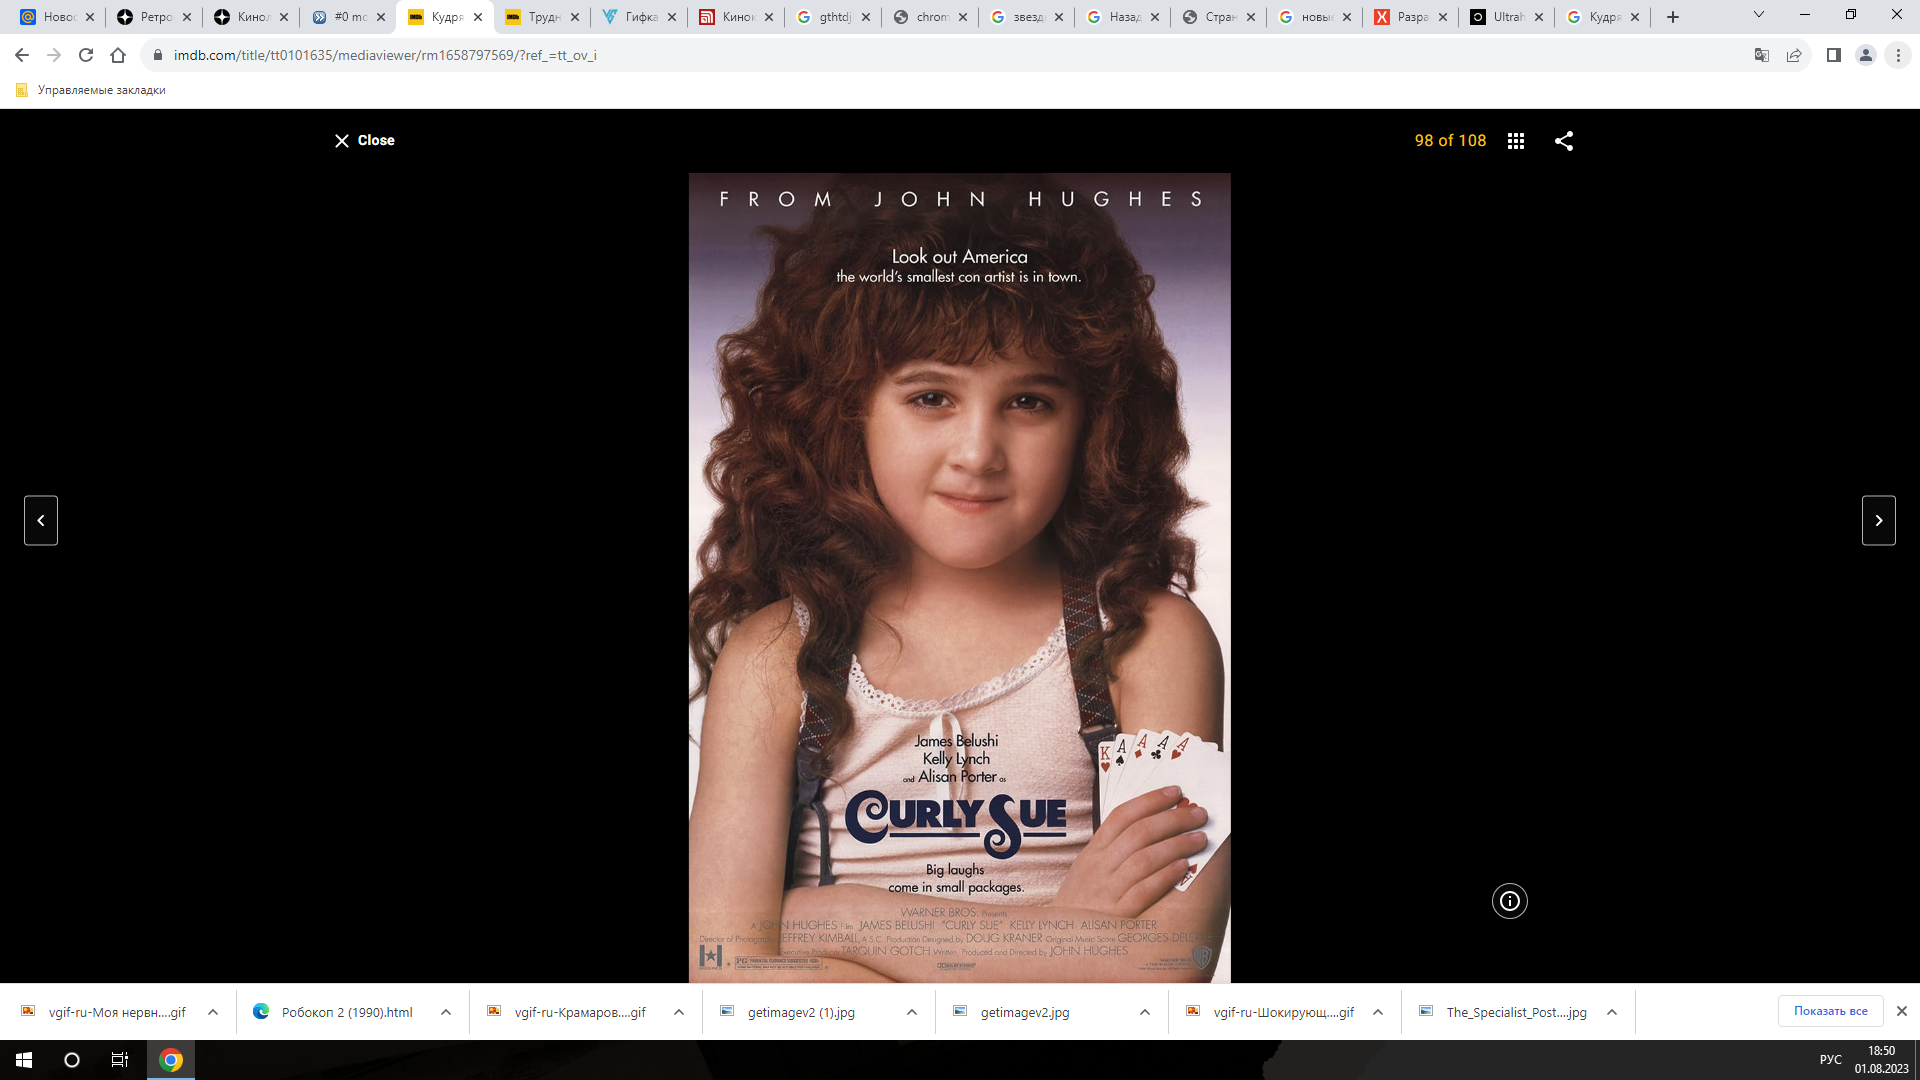Click the Curly Sue poster image

click(959, 577)
